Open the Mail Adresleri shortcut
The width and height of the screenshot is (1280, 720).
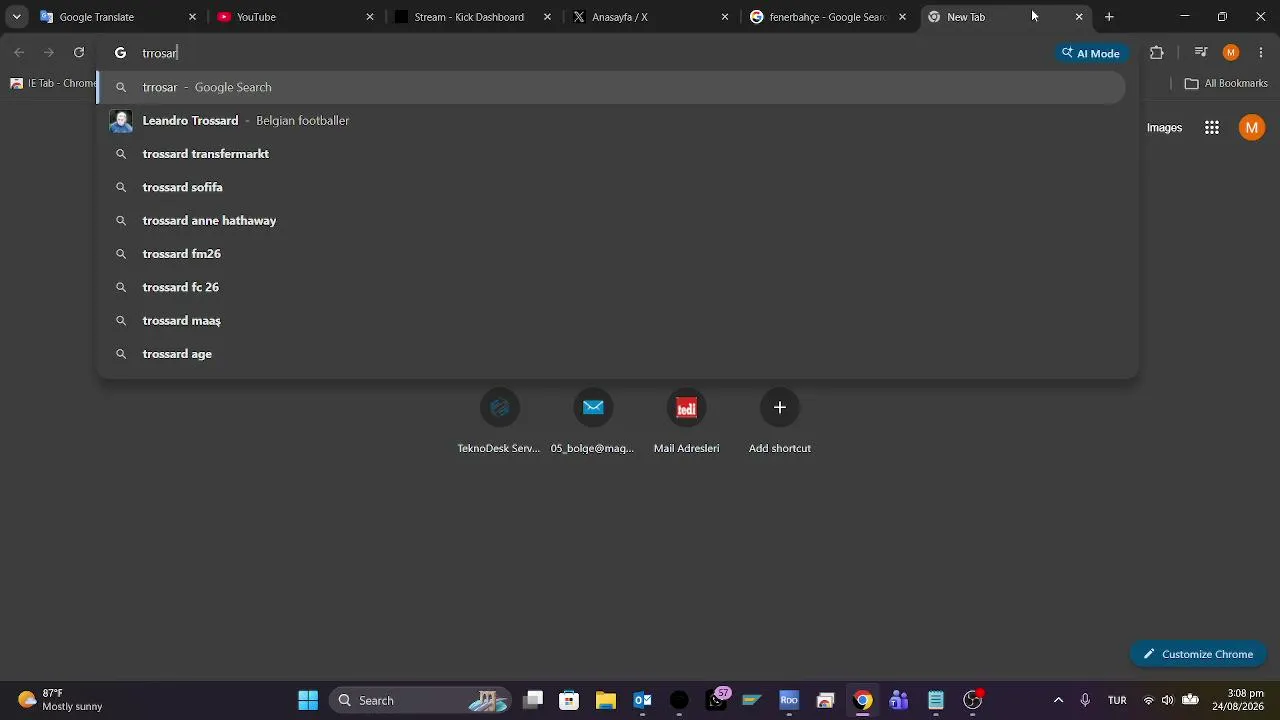[686, 421]
